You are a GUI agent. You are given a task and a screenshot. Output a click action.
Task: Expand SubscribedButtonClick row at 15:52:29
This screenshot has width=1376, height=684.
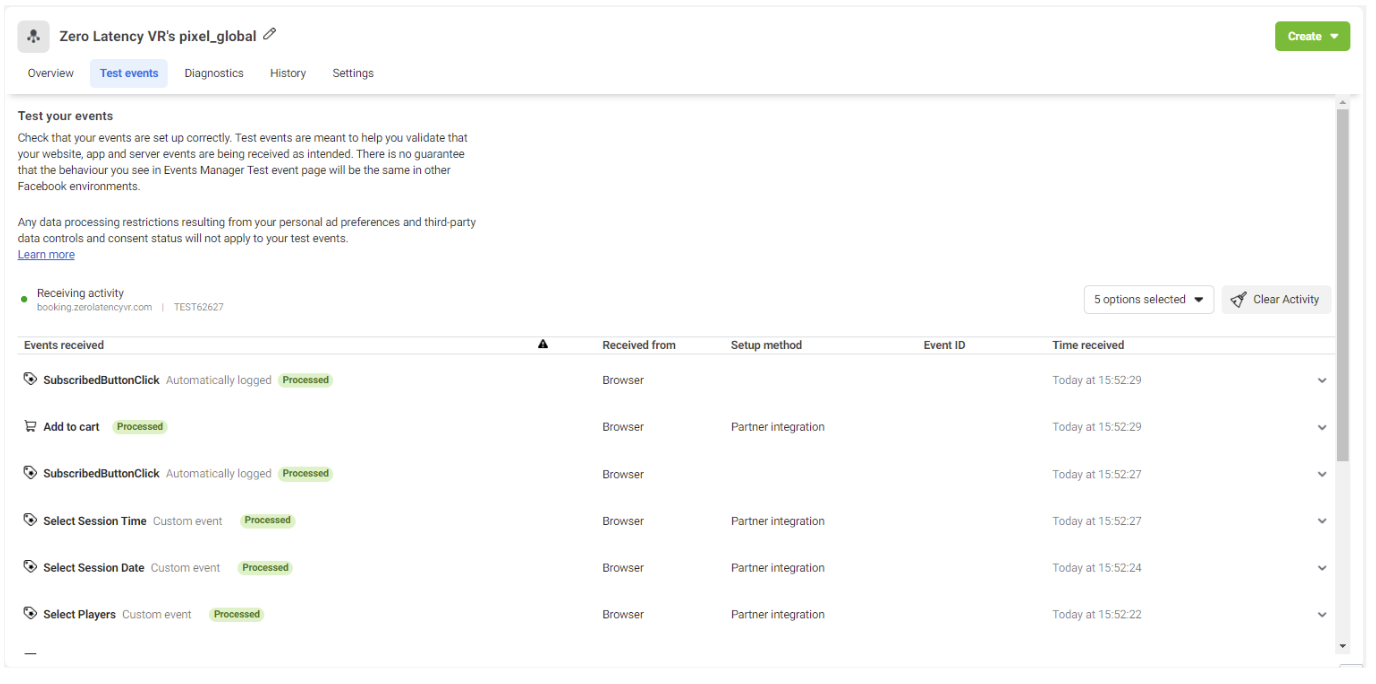pyautogui.click(x=1322, y=381)
